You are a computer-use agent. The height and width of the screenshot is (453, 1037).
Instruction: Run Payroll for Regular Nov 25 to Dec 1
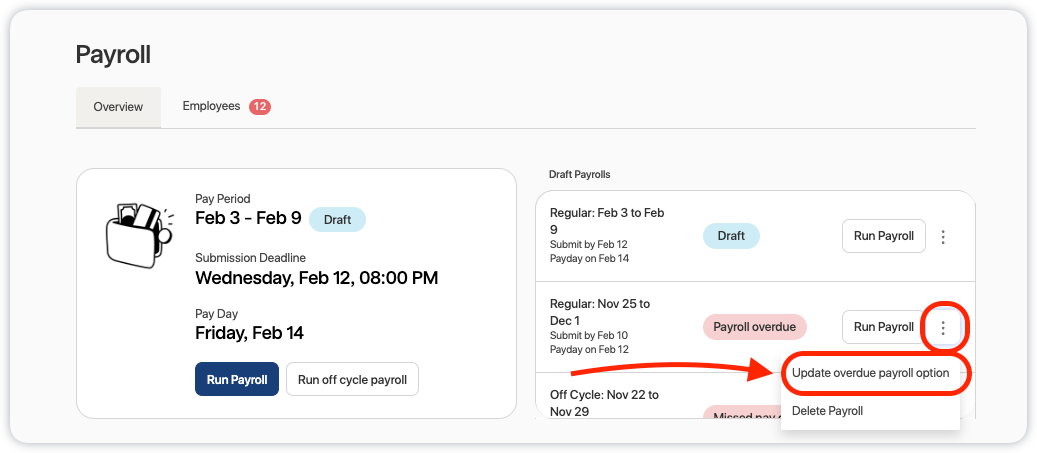pos(883,327)
